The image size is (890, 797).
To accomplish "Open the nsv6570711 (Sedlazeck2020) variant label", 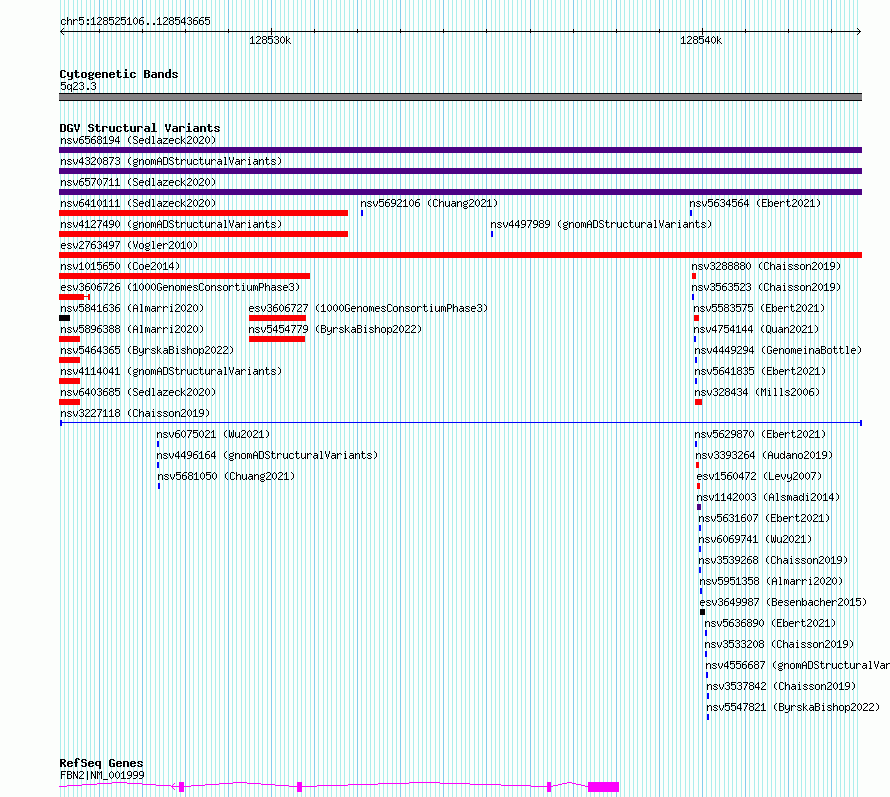I will [x=138, y=182].
